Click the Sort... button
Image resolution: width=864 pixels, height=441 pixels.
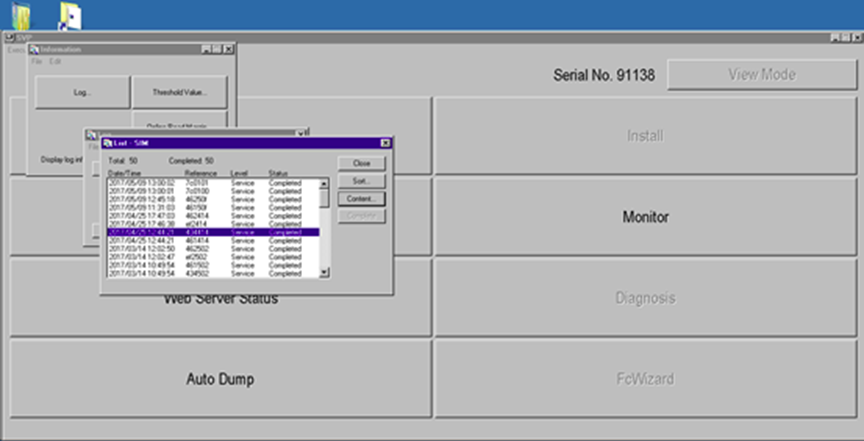(x=361, y=181)
